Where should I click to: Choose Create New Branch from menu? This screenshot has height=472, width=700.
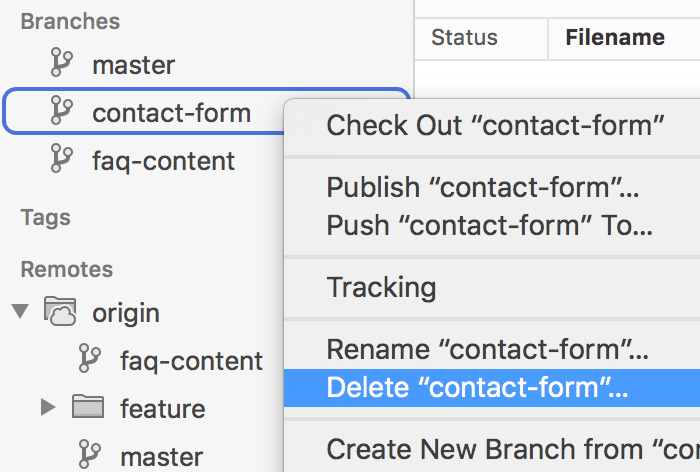[512, 450]
